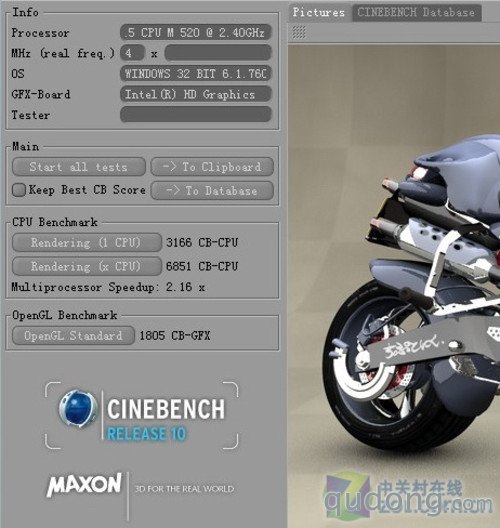Open the CINEBENCH Database tab
This screenshot has width=500, height=528.
tap(416, 12)
